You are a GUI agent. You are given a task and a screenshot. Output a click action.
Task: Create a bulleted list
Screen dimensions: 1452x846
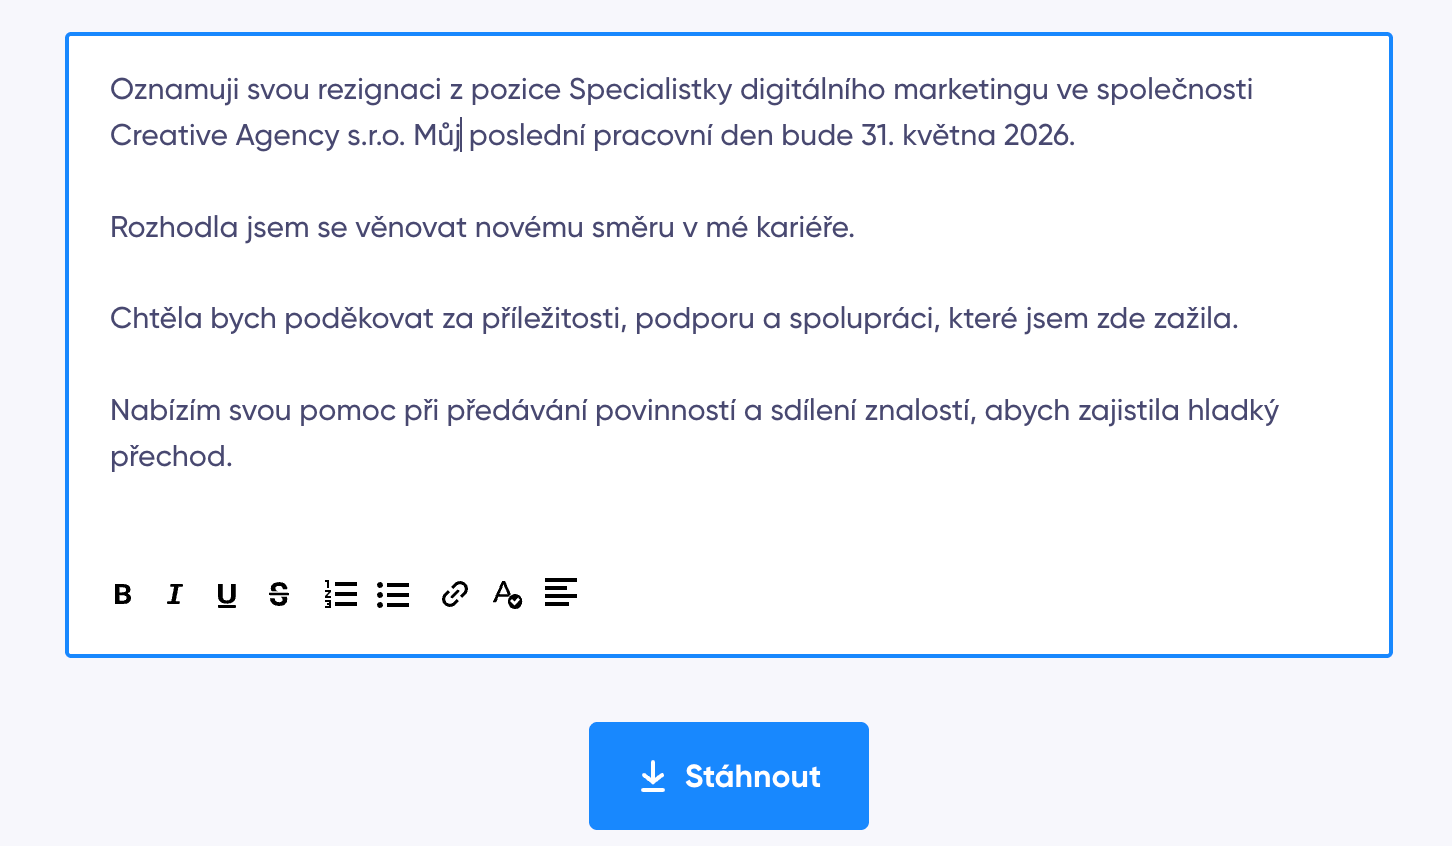coord(393,594)
